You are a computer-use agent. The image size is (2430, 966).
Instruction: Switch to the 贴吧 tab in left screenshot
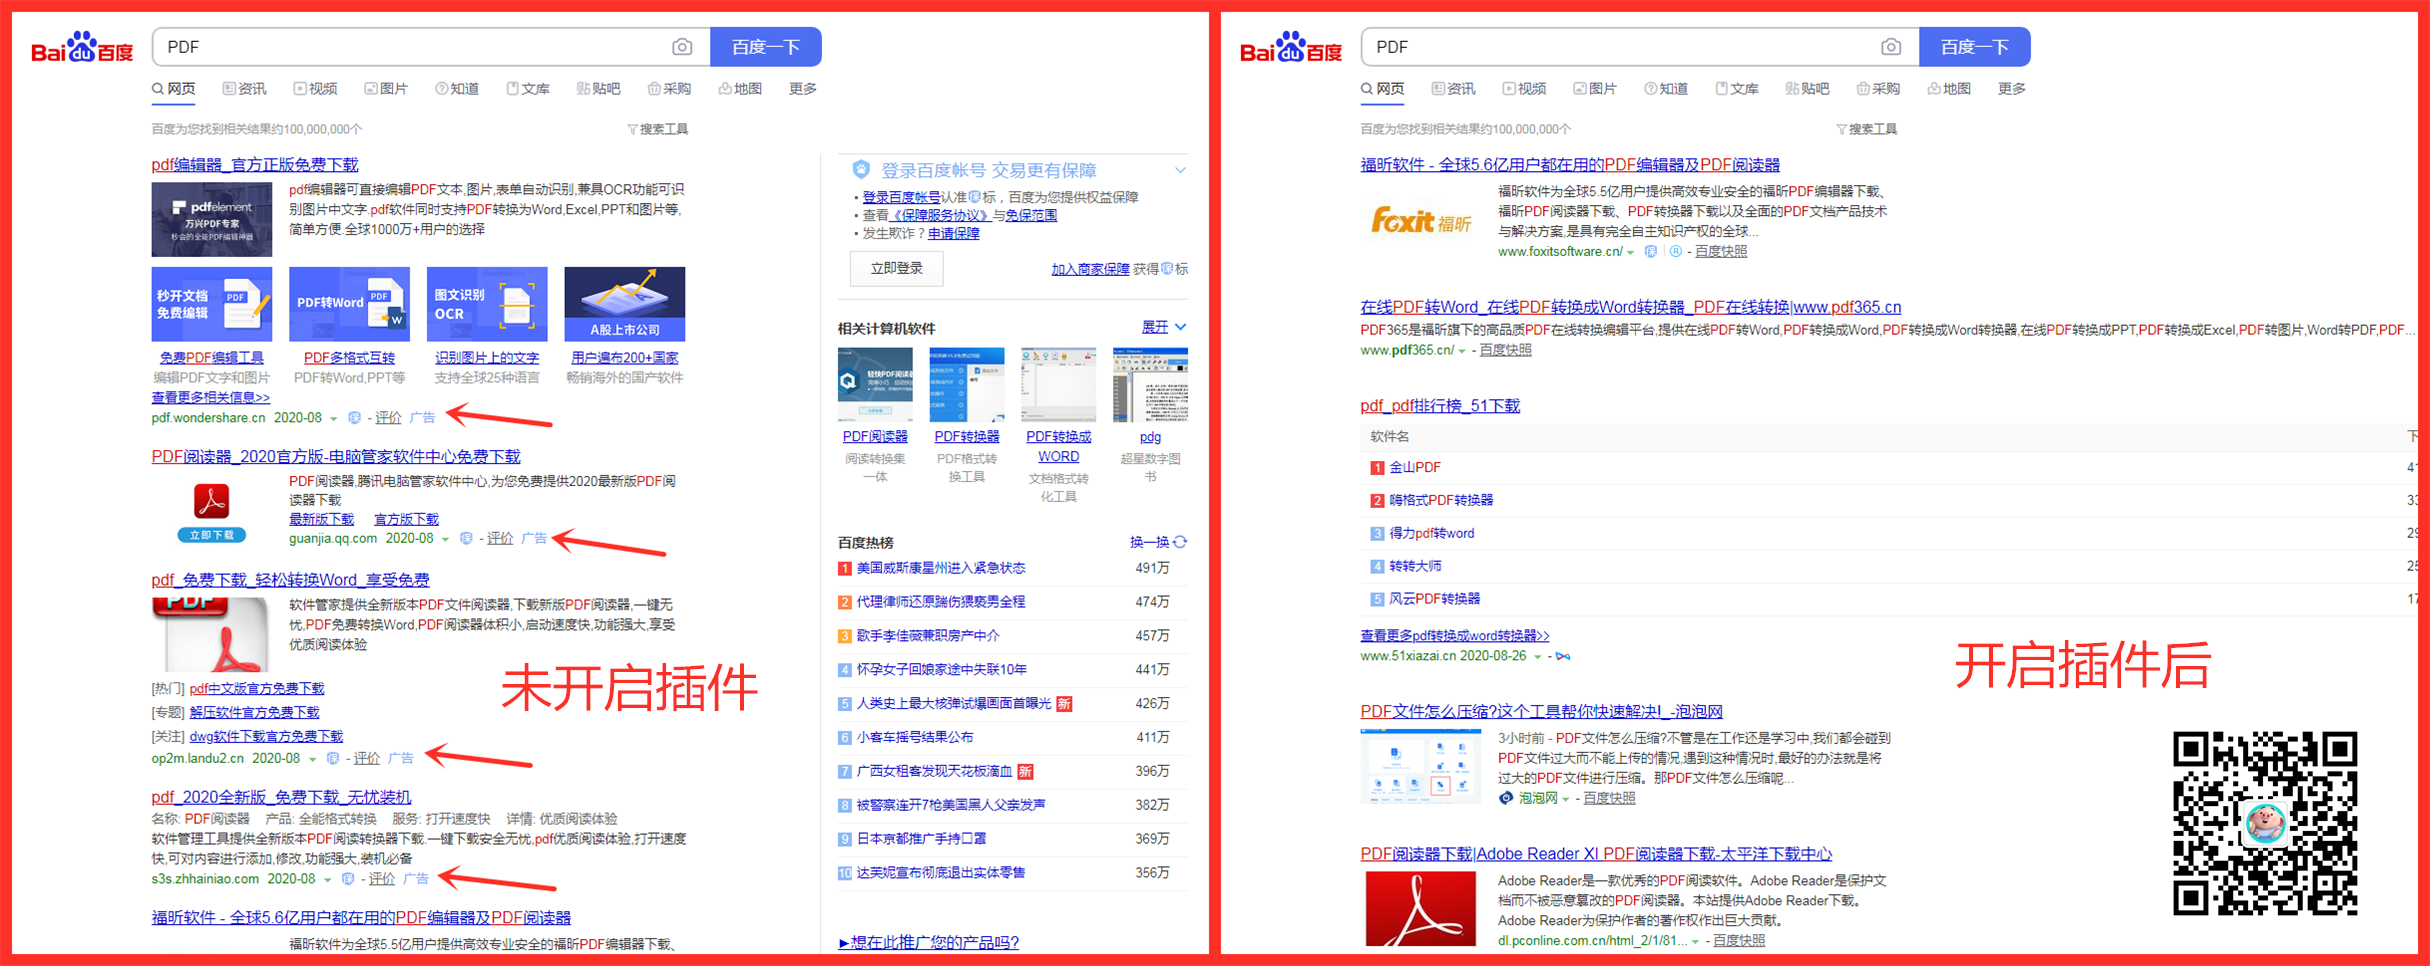point(599,89)
